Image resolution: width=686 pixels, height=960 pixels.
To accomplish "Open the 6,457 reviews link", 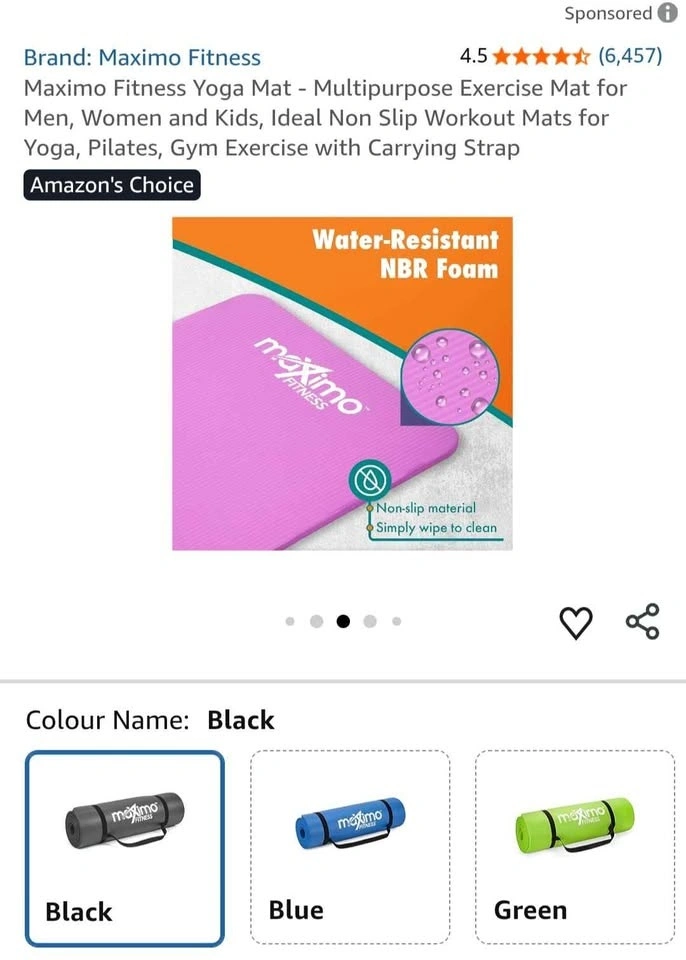I will (630, 56).
